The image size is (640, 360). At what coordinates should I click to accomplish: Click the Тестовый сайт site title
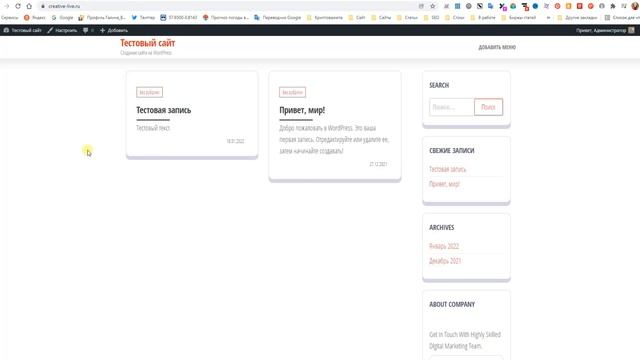[x=147, y=43]
